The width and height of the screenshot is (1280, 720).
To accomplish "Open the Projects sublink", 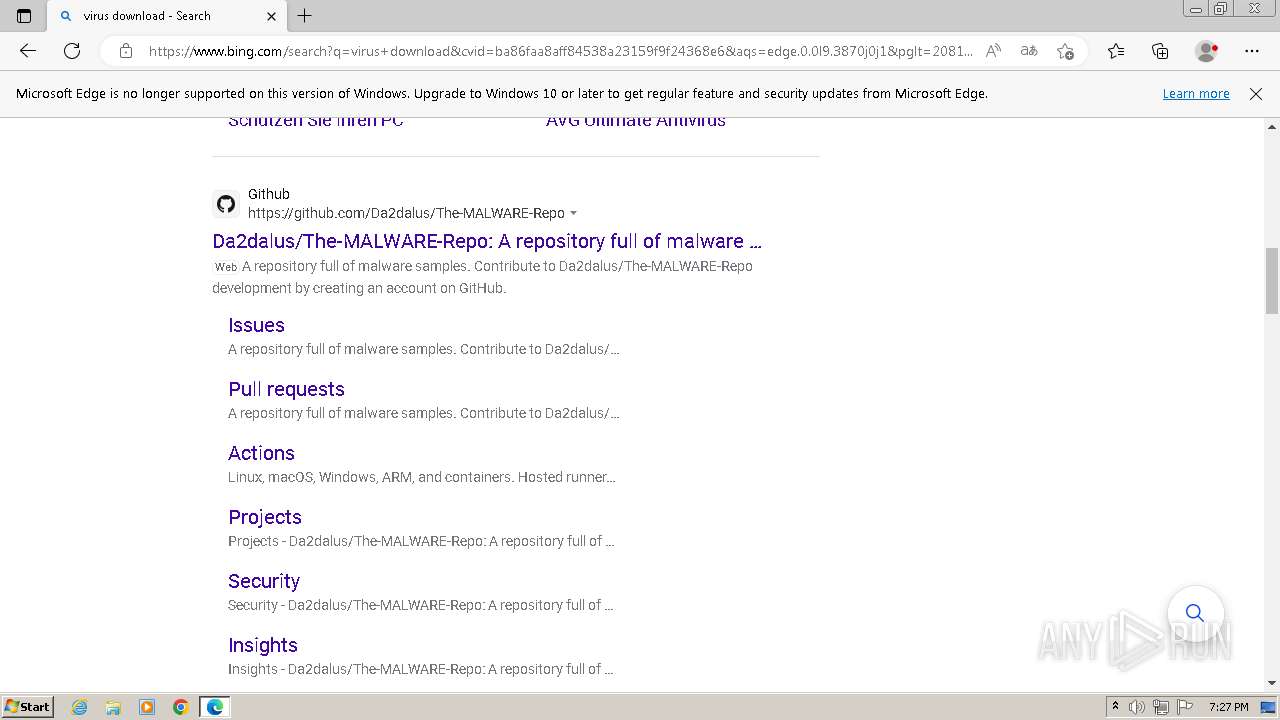I will [265, 517].
